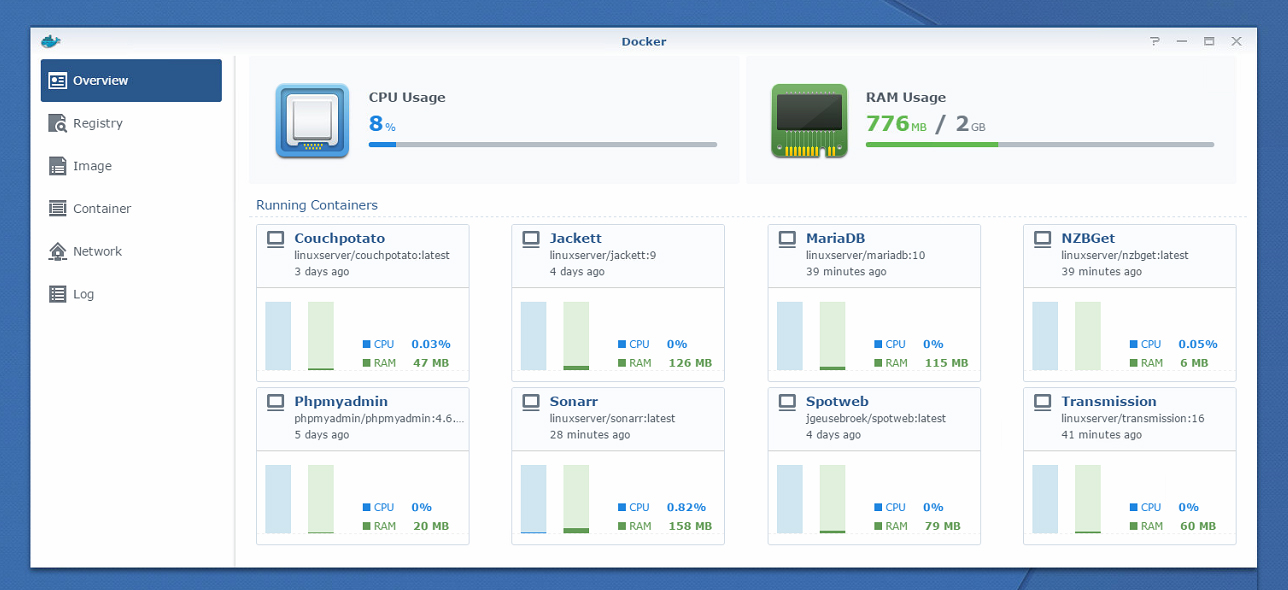Click the linuxserver/couchpotato:latest image name
Screen dimensions: 1288x590
pyautogui.click(x=372, y=255)
